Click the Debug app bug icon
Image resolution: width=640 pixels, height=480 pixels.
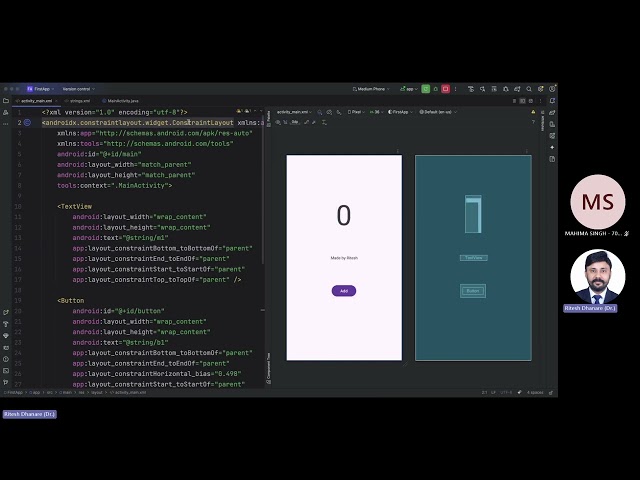pyautogui.click(x=436, y=89)
